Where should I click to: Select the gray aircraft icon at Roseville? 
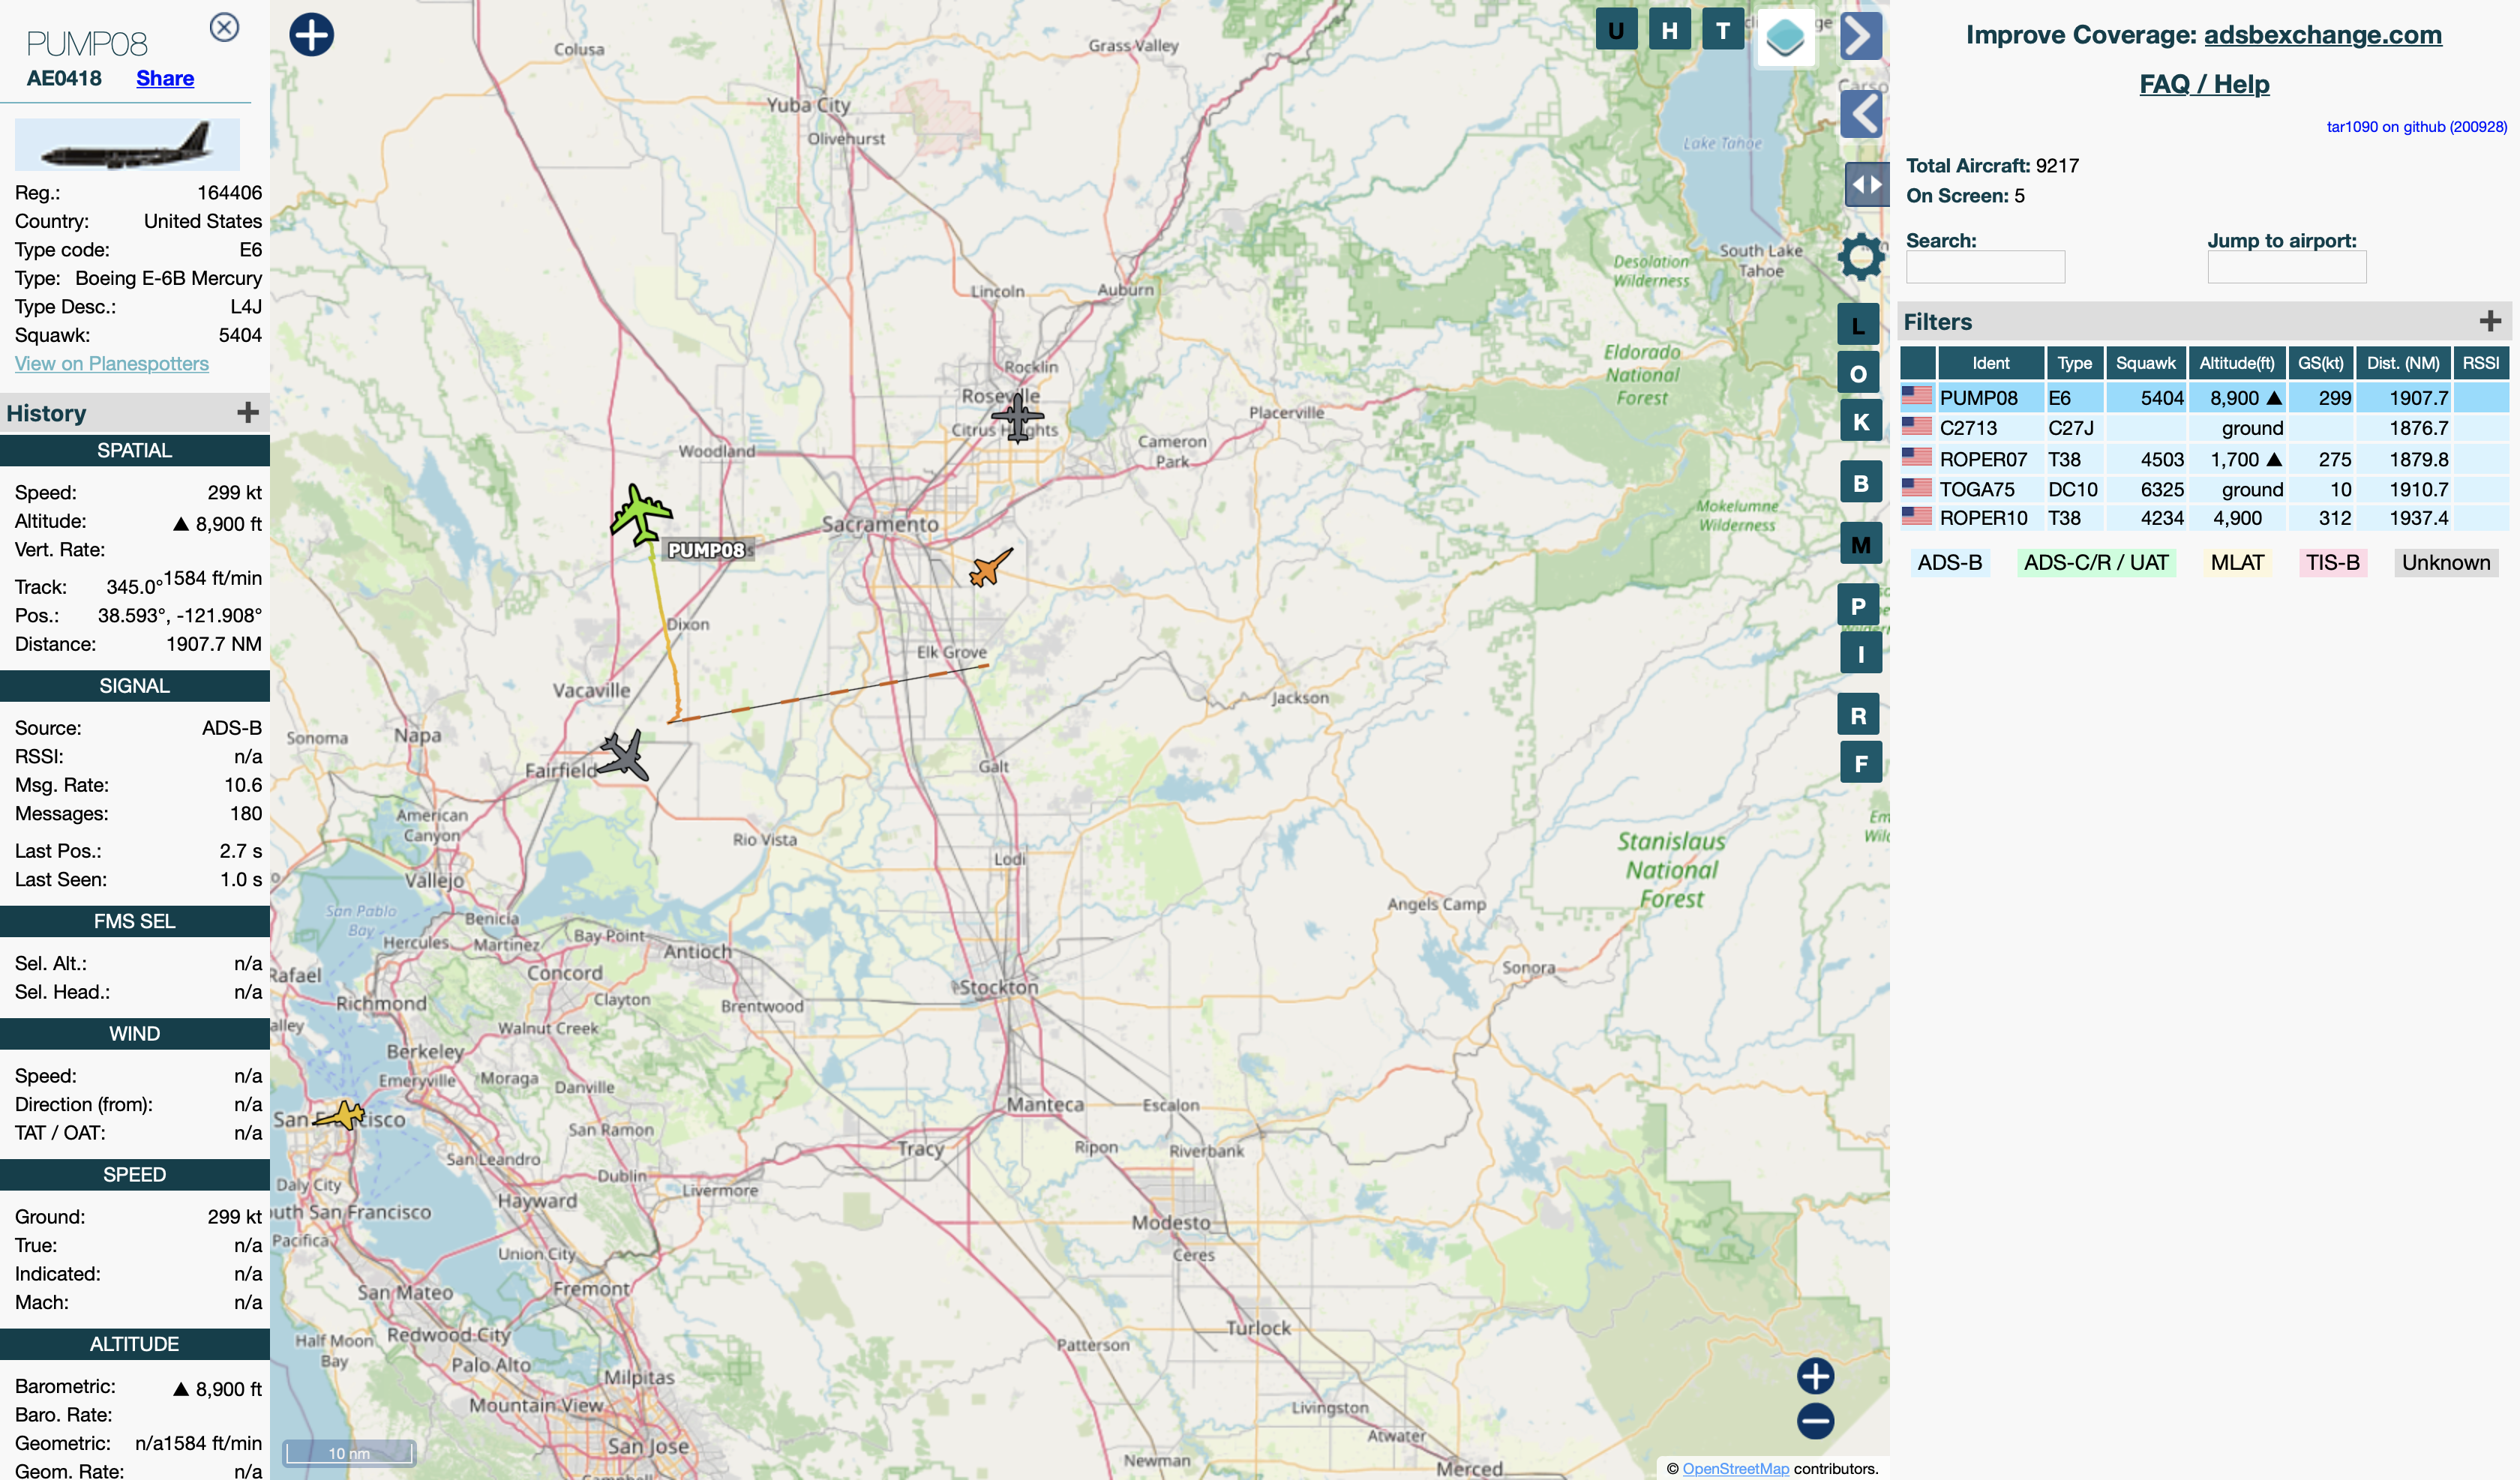coord(1018,417)
